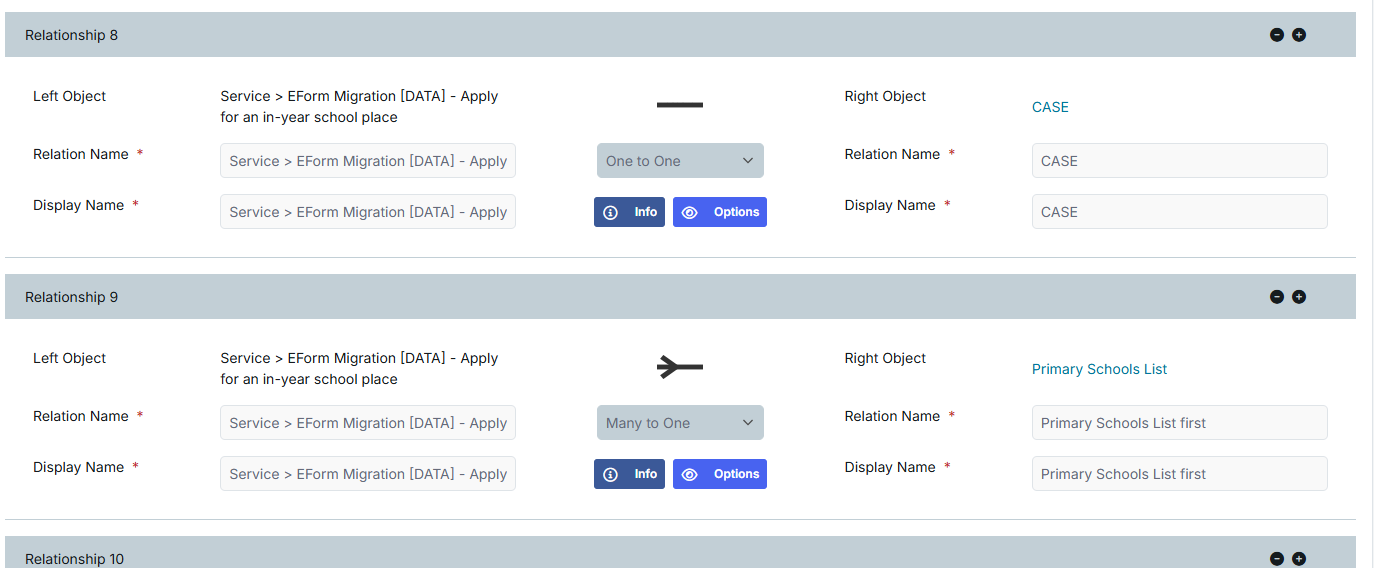Image resolution: width=1374 pixels, height=568 pixels.
Task: Click the minus icon in Relationship 8 header
Action: [x=1277, y=35]
